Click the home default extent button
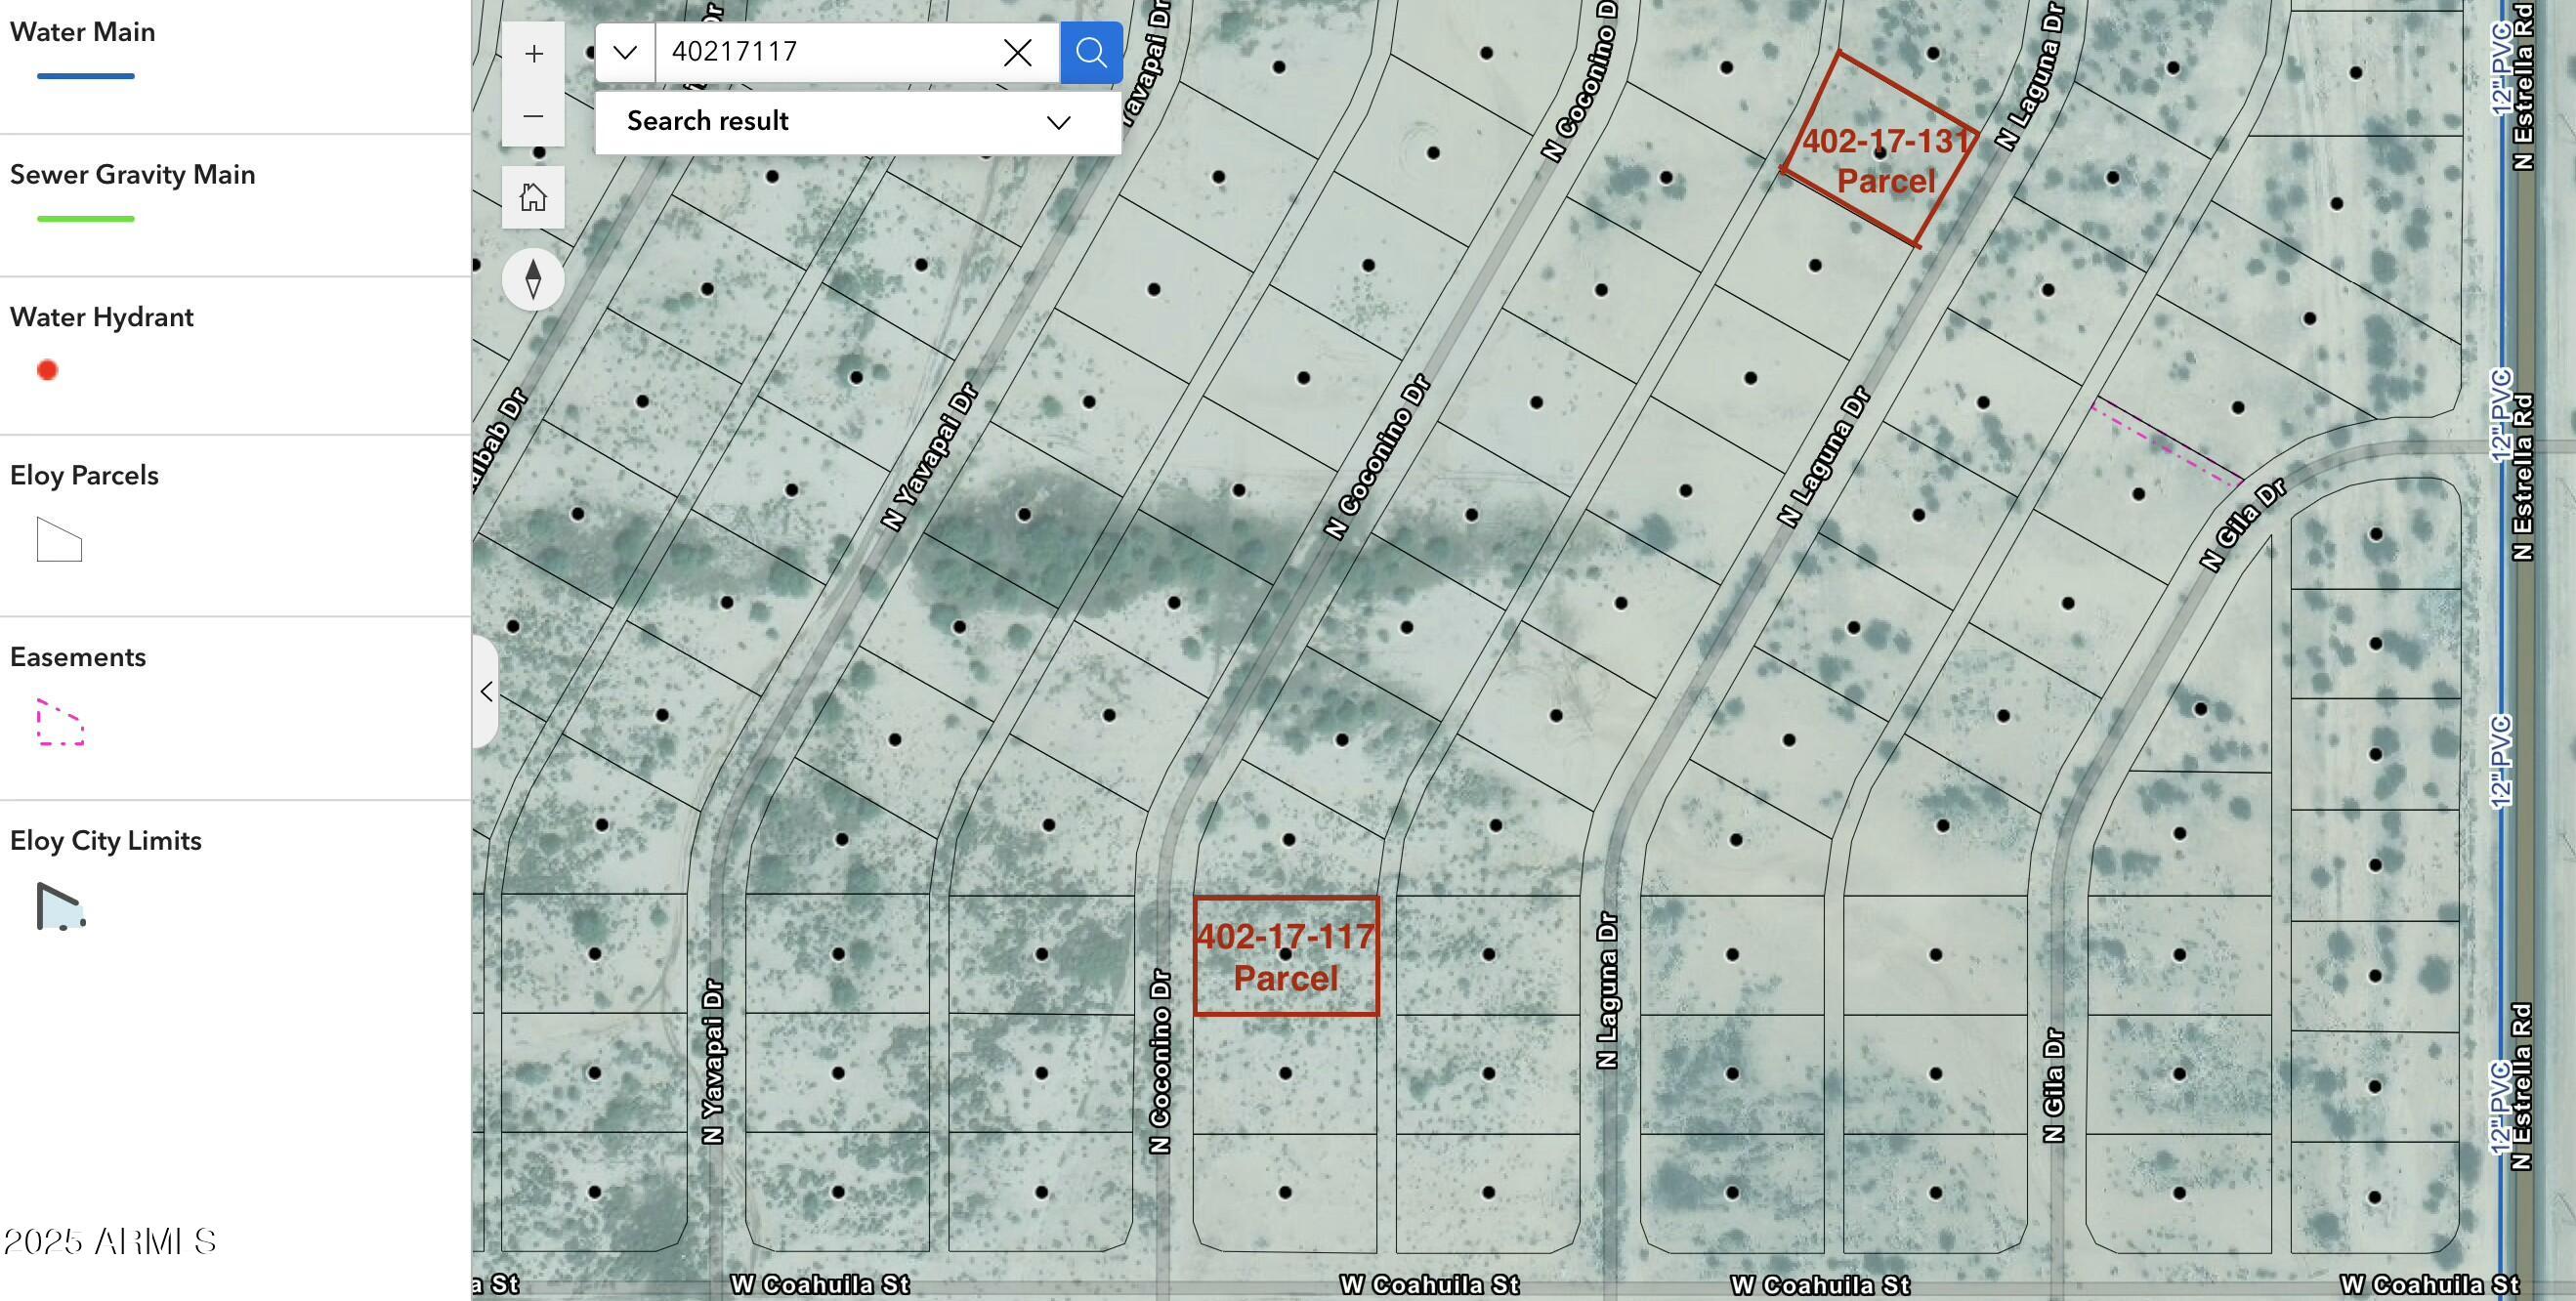This screenshot has width=2576, height=1301. point(533,197)
